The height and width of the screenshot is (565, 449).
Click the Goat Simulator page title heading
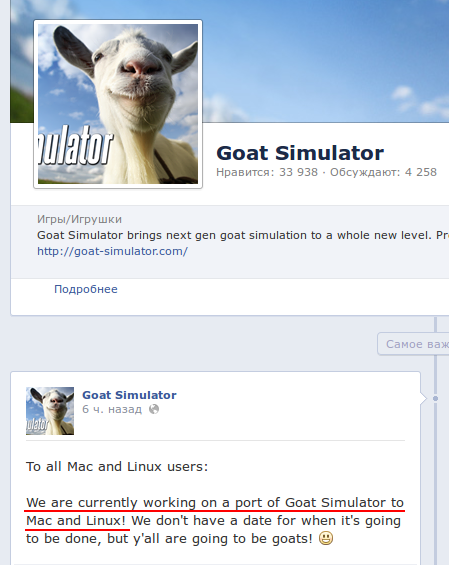click(x=300, y=153)
